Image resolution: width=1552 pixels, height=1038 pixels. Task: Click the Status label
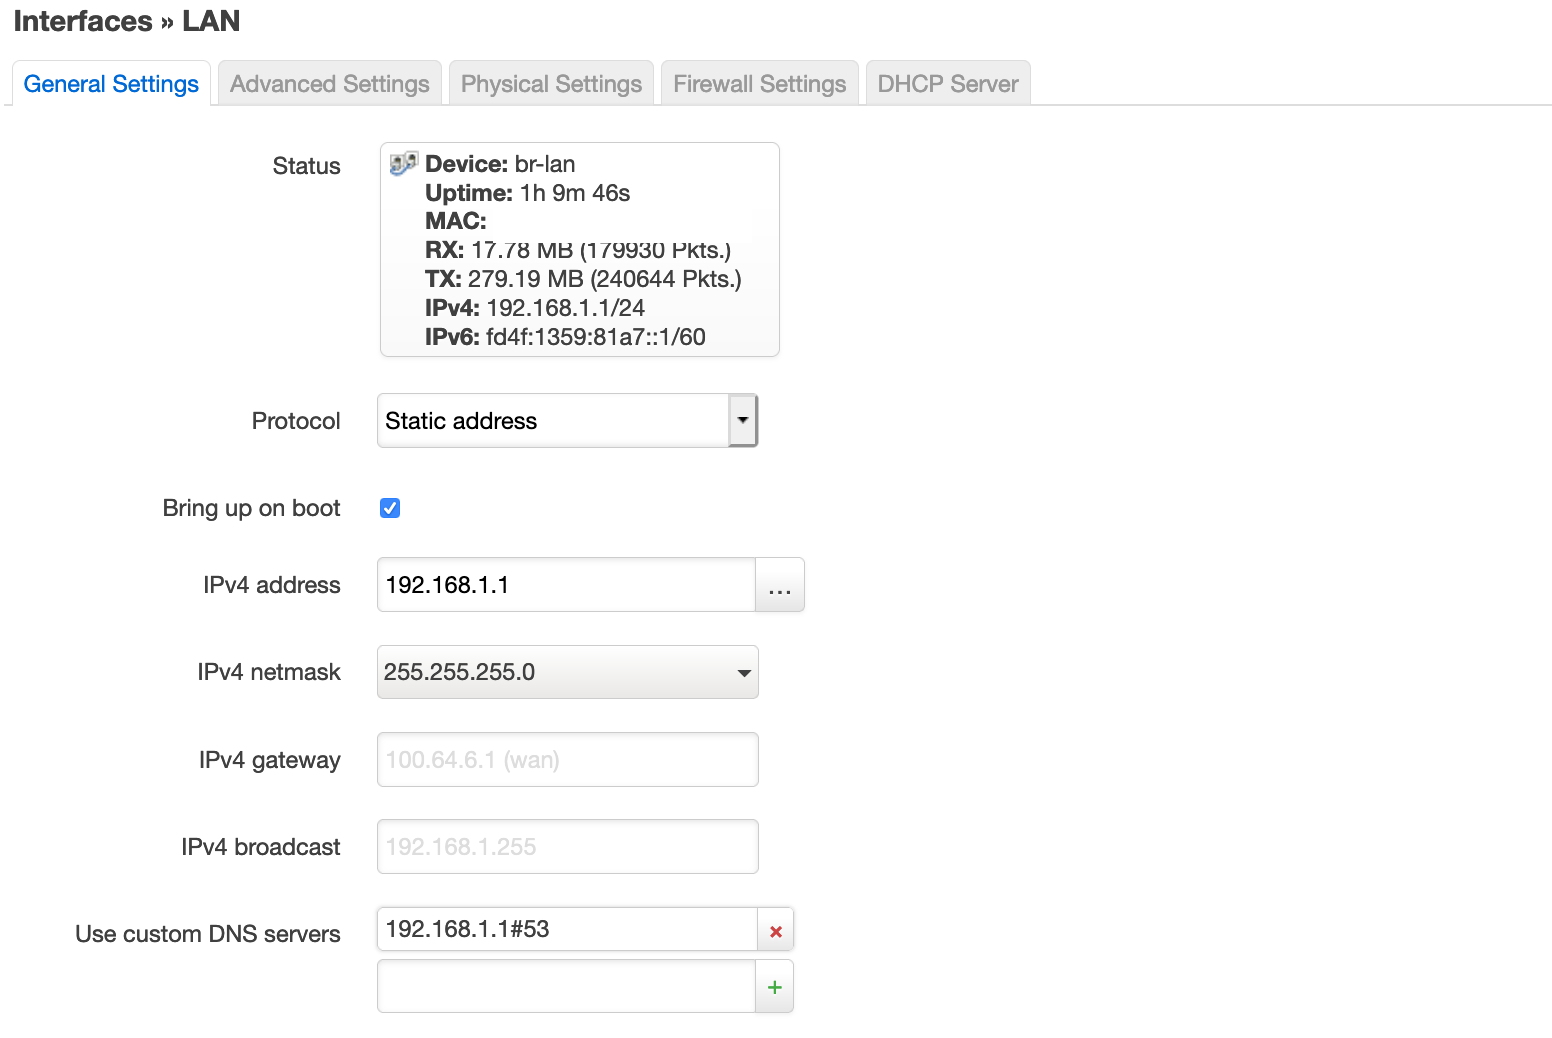click(306, 166)
